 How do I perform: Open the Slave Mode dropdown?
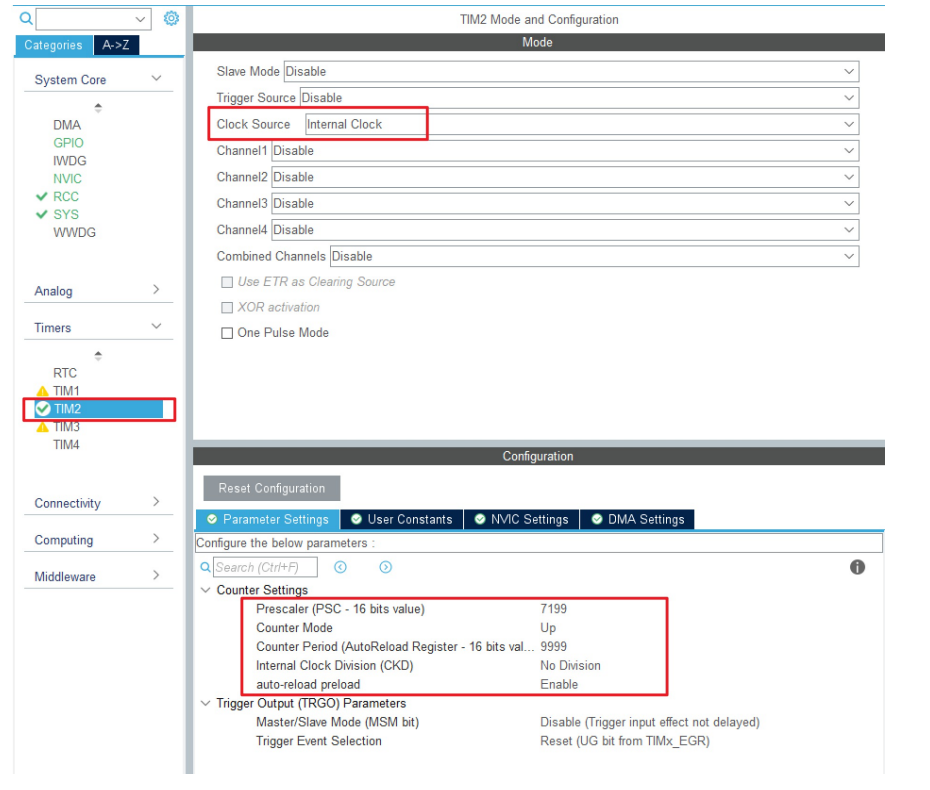tap(571, 71)
